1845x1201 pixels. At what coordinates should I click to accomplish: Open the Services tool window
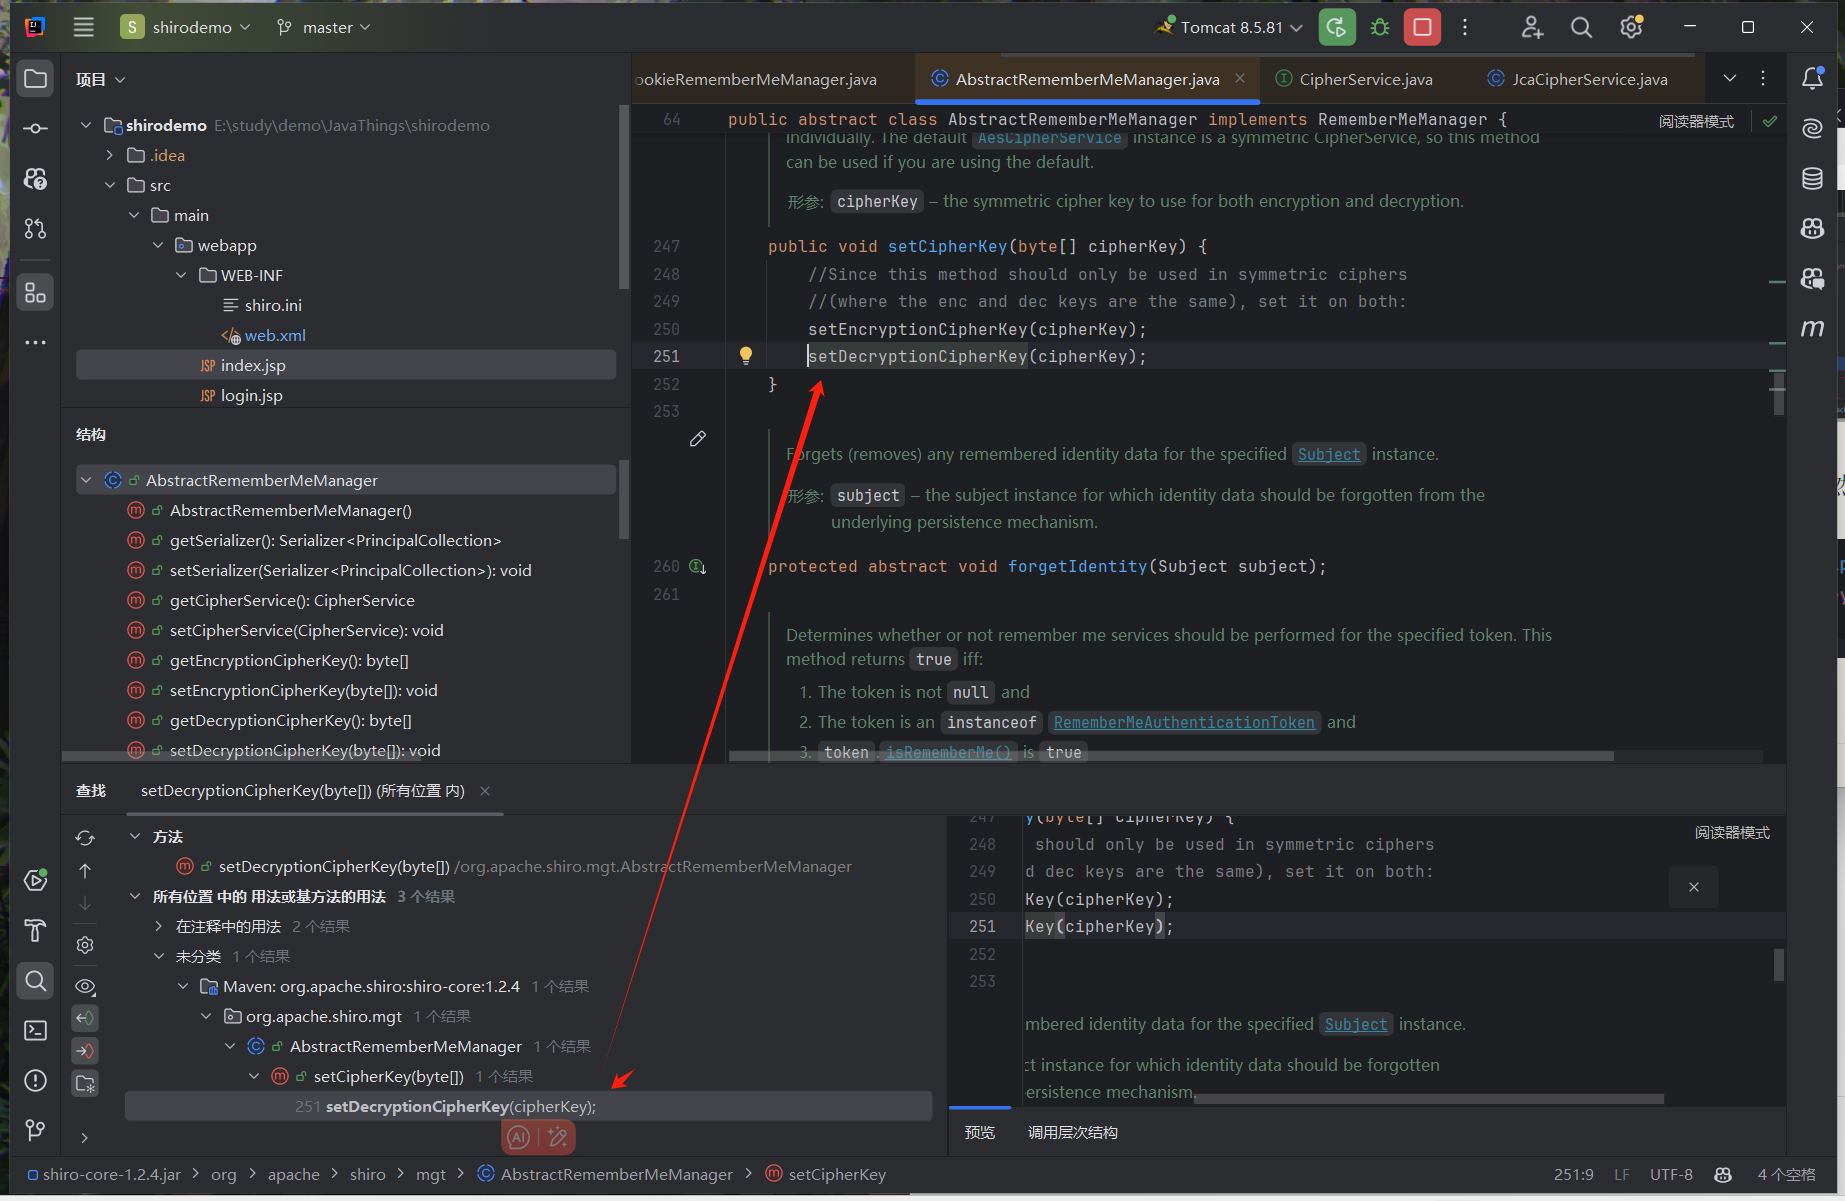(x=36, y=879)
